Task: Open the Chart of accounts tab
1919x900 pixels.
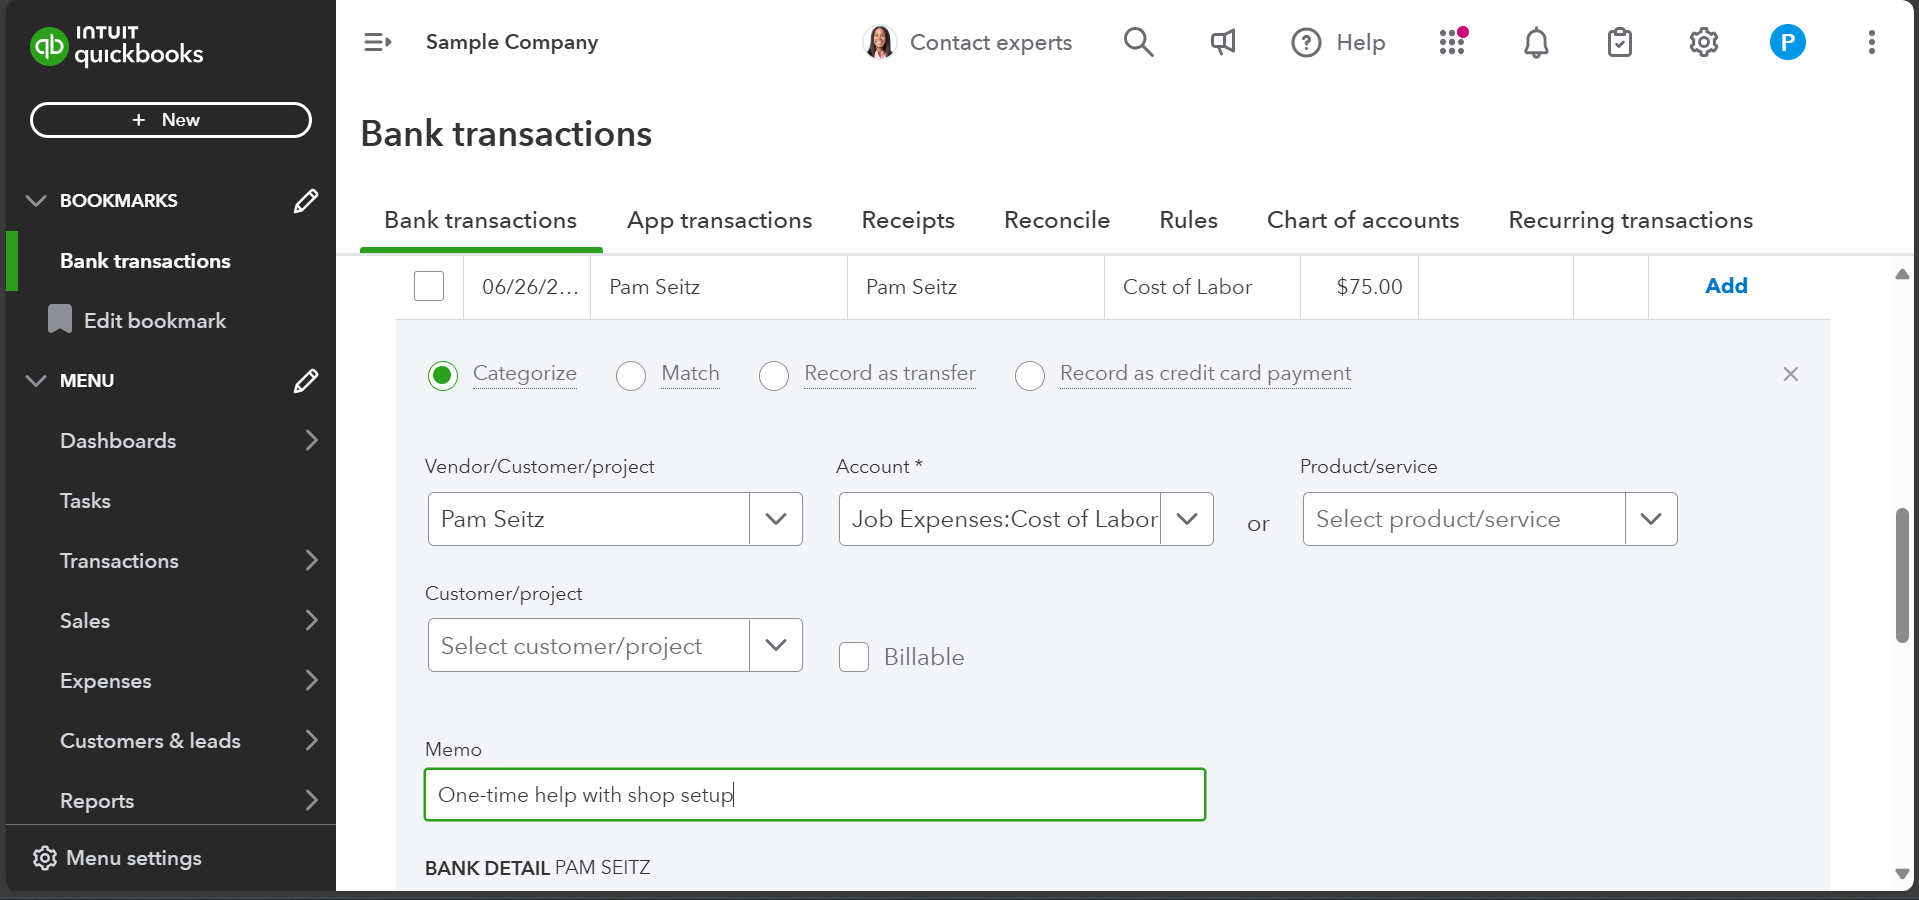Action: (x=1362, y=220)
